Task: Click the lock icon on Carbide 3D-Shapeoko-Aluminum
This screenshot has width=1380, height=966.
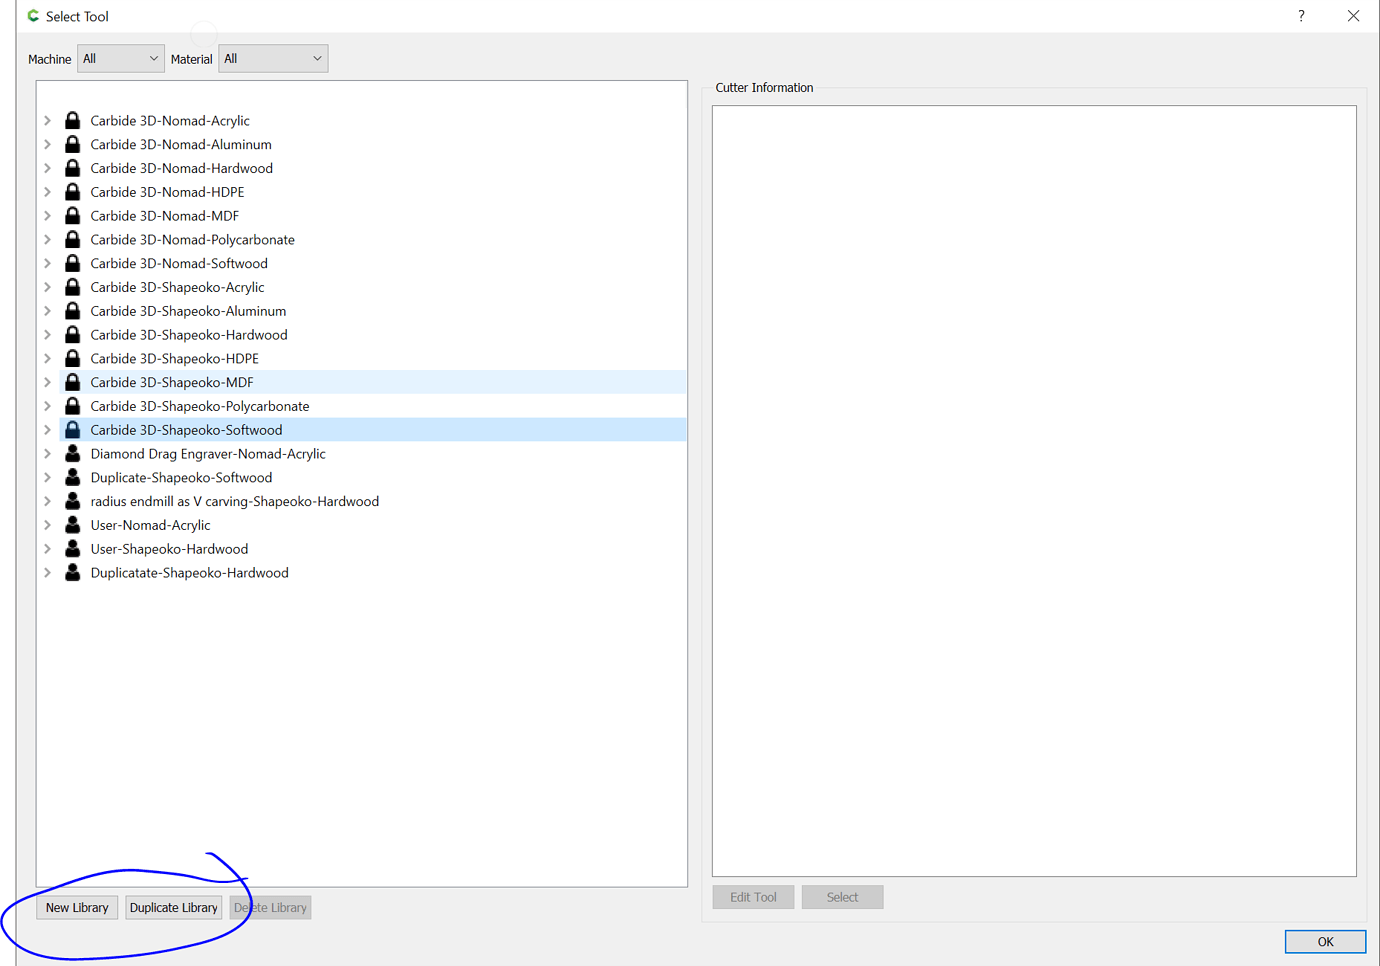Action: (x=71, y=310)
